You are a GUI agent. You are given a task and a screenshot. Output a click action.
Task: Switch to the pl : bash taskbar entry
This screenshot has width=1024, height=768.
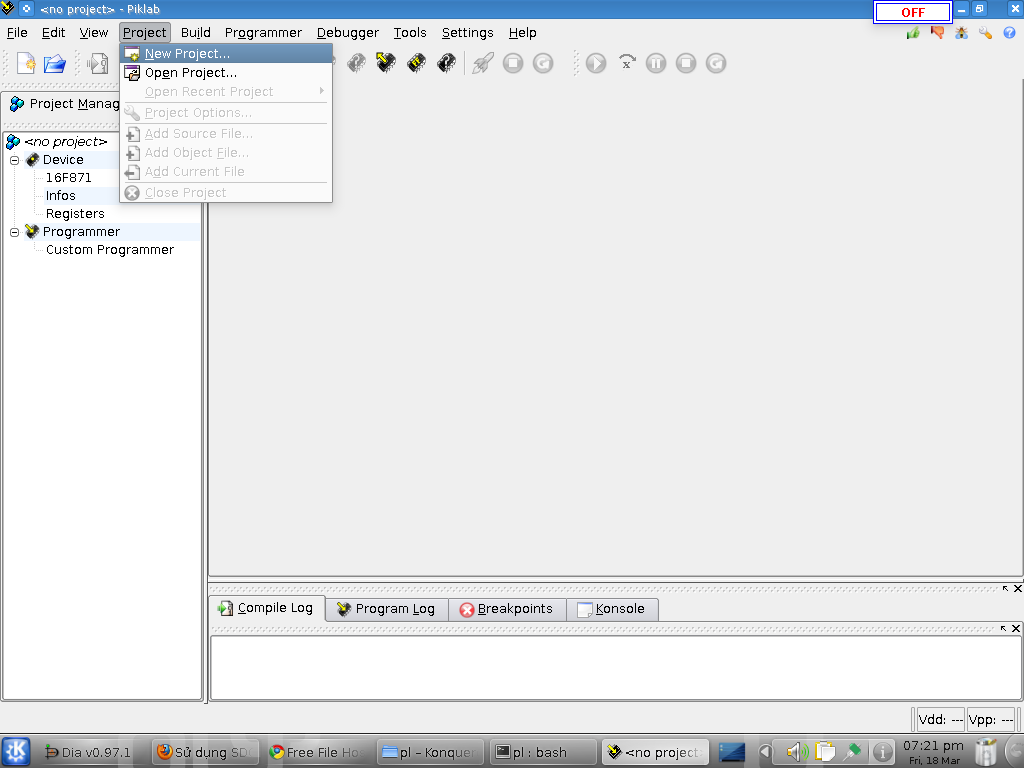tap(542, 752)
